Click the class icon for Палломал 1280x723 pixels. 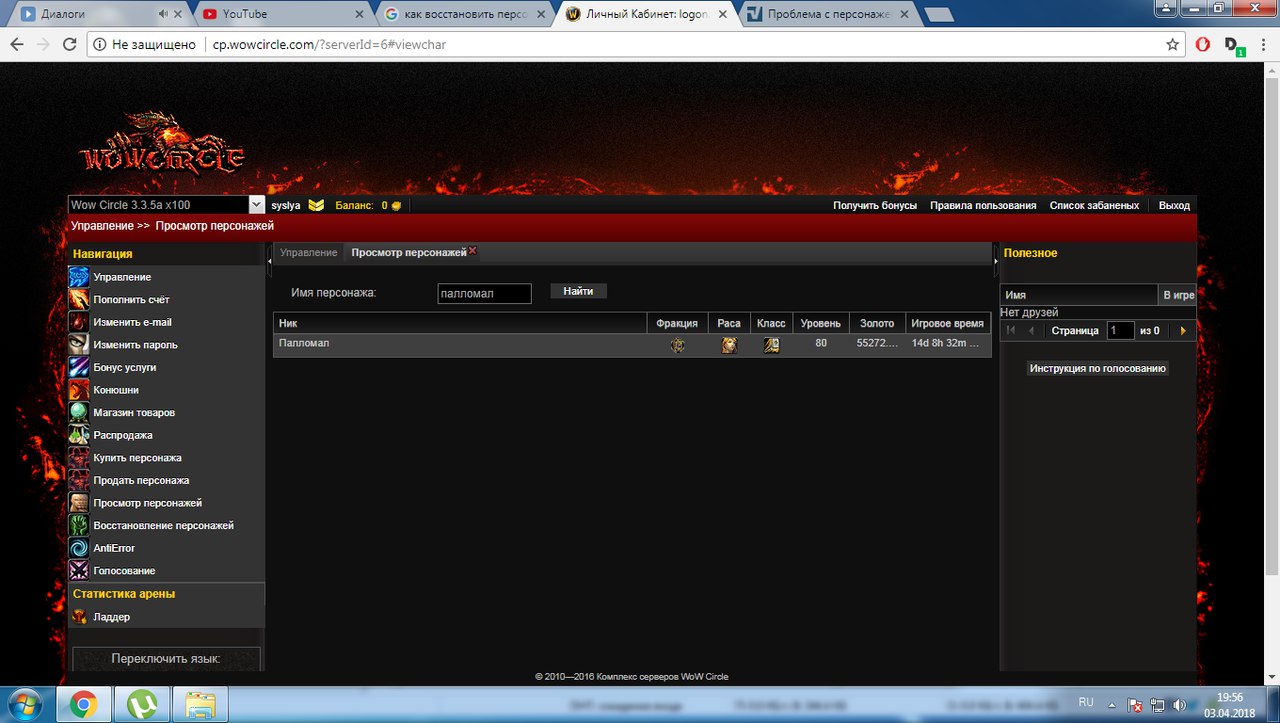point(771,345)
